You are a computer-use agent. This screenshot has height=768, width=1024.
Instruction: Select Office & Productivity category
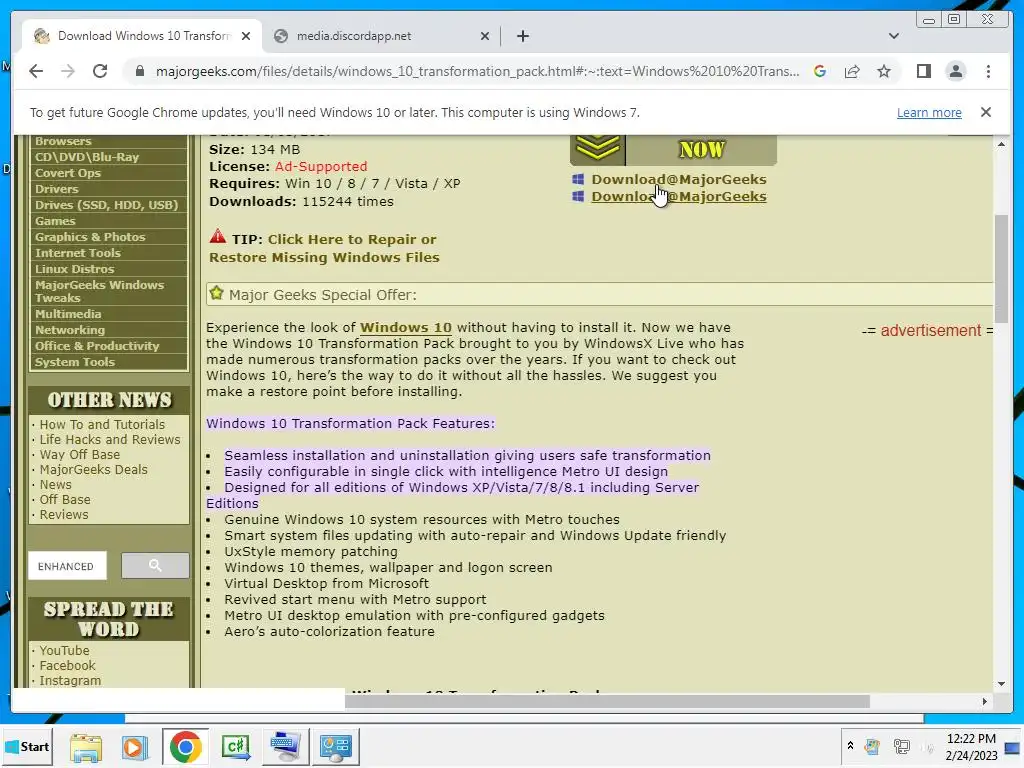coord(97,346)
